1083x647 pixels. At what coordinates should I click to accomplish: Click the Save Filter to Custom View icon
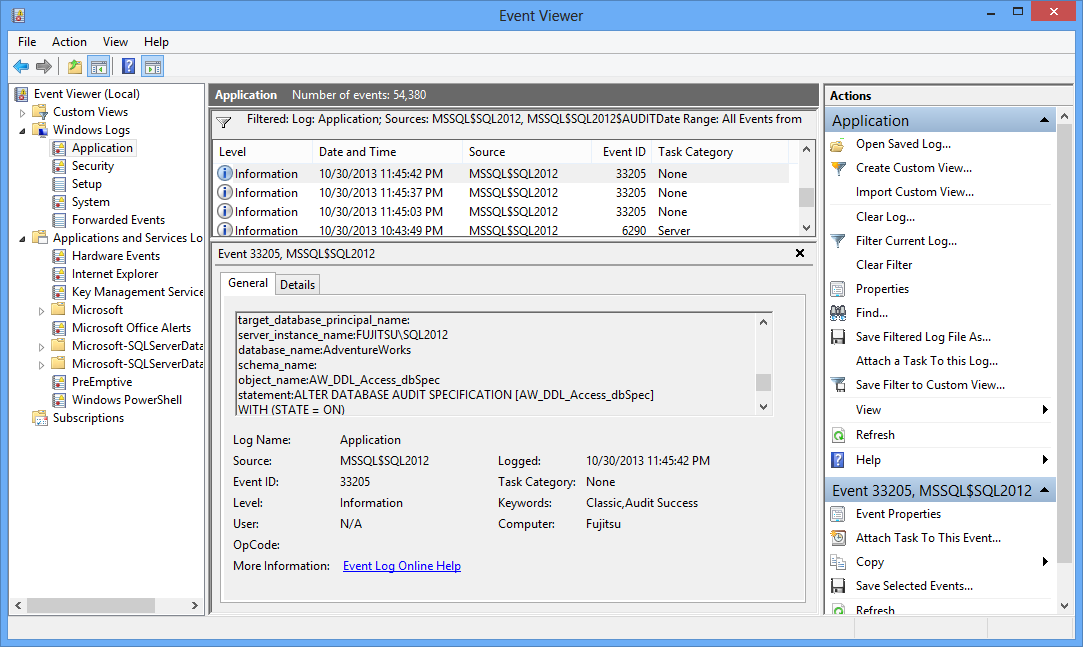click(838, 385)
